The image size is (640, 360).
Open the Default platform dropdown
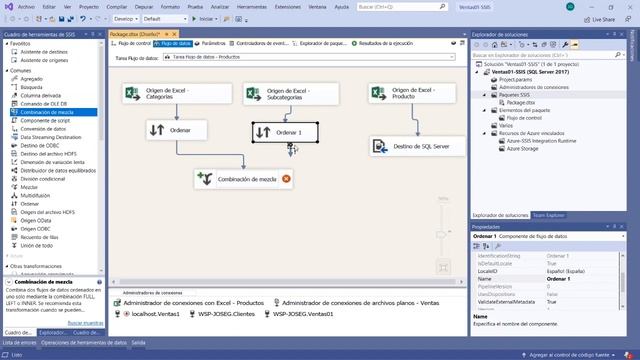coord(165,19)
